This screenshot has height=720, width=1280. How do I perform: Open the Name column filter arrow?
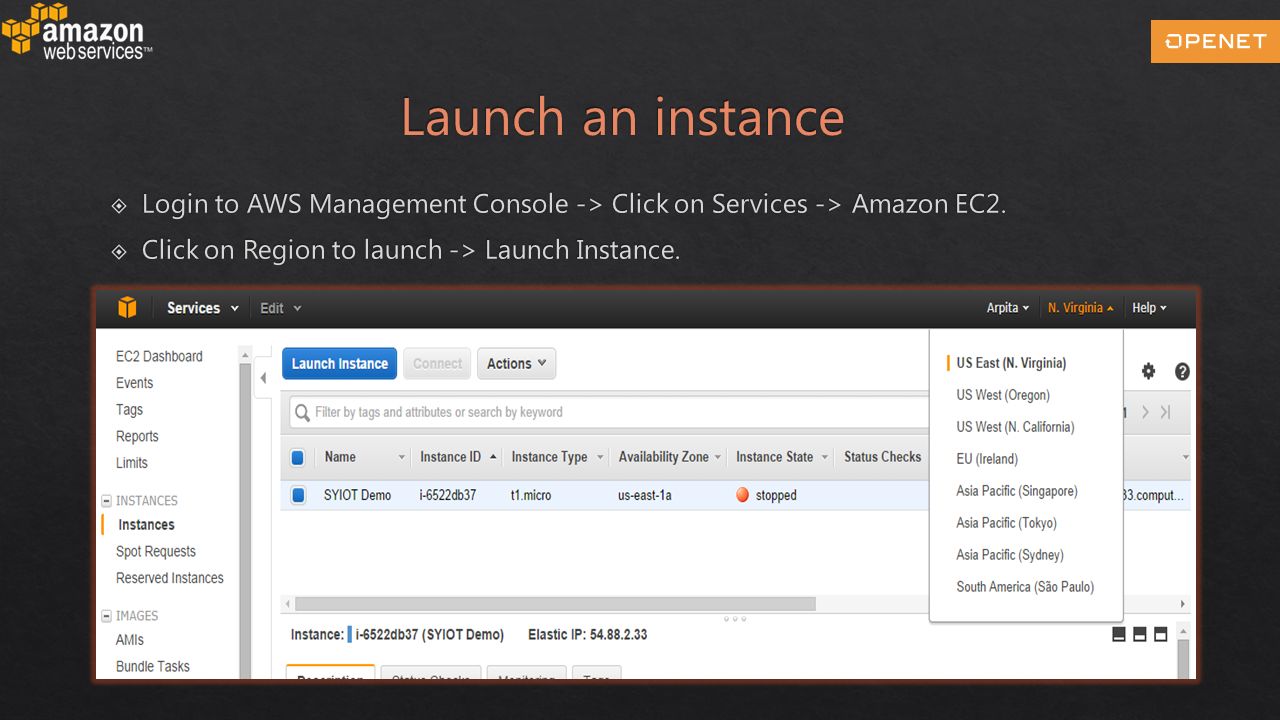(402, 457)
